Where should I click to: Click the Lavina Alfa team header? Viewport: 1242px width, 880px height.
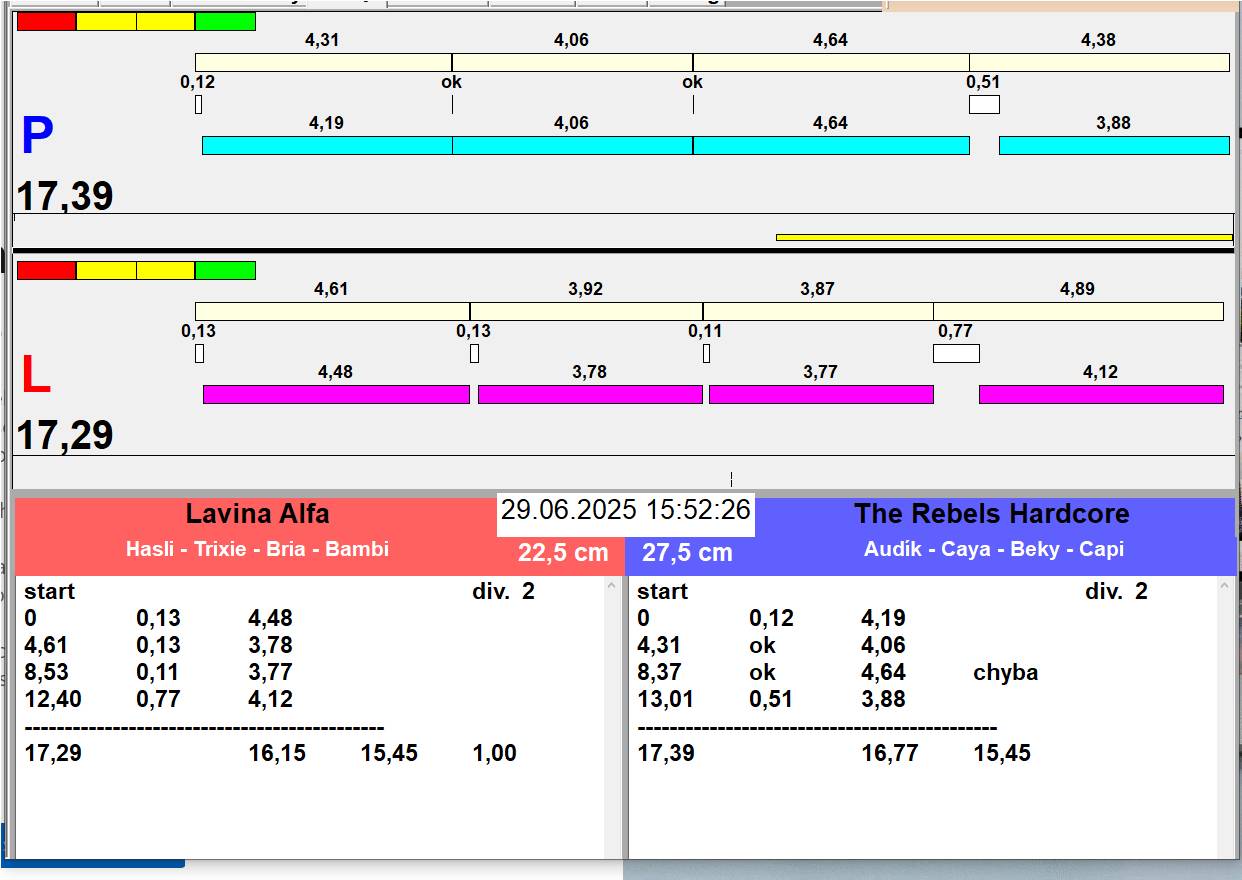tap(257, 515)
